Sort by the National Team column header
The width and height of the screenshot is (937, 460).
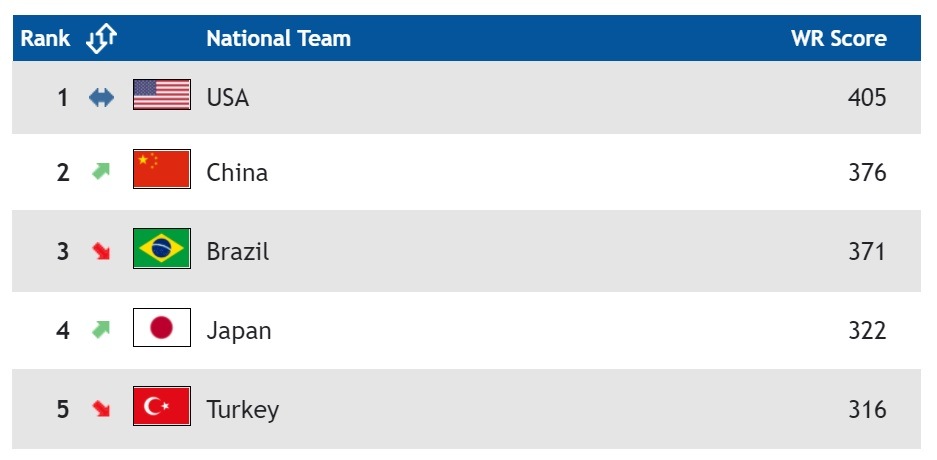(x=278, y=39)
